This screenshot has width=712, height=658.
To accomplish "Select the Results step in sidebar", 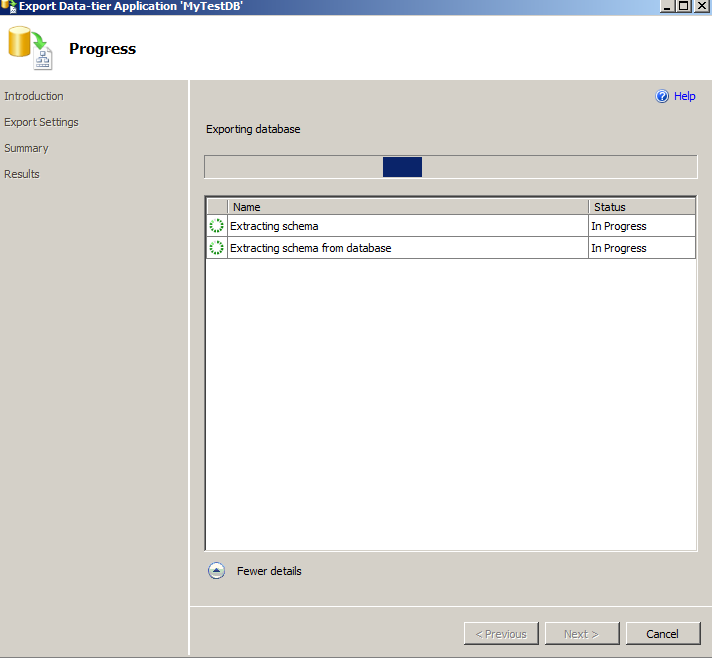I will (x=22, y=174).
